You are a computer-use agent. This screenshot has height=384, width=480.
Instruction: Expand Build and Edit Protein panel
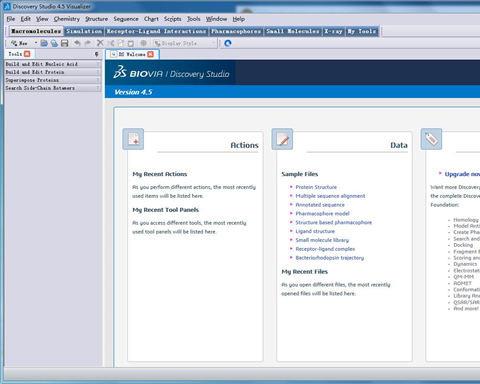click(52, 72)
